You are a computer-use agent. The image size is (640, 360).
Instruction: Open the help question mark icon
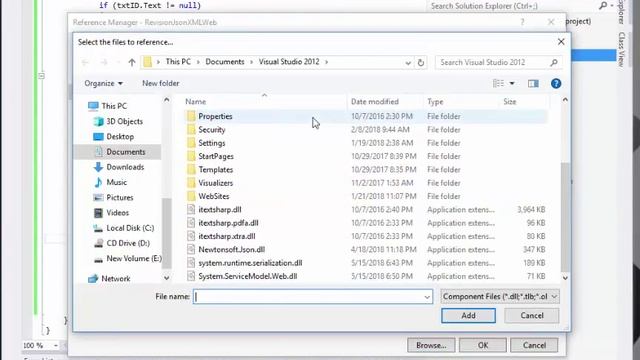[556, 84]
